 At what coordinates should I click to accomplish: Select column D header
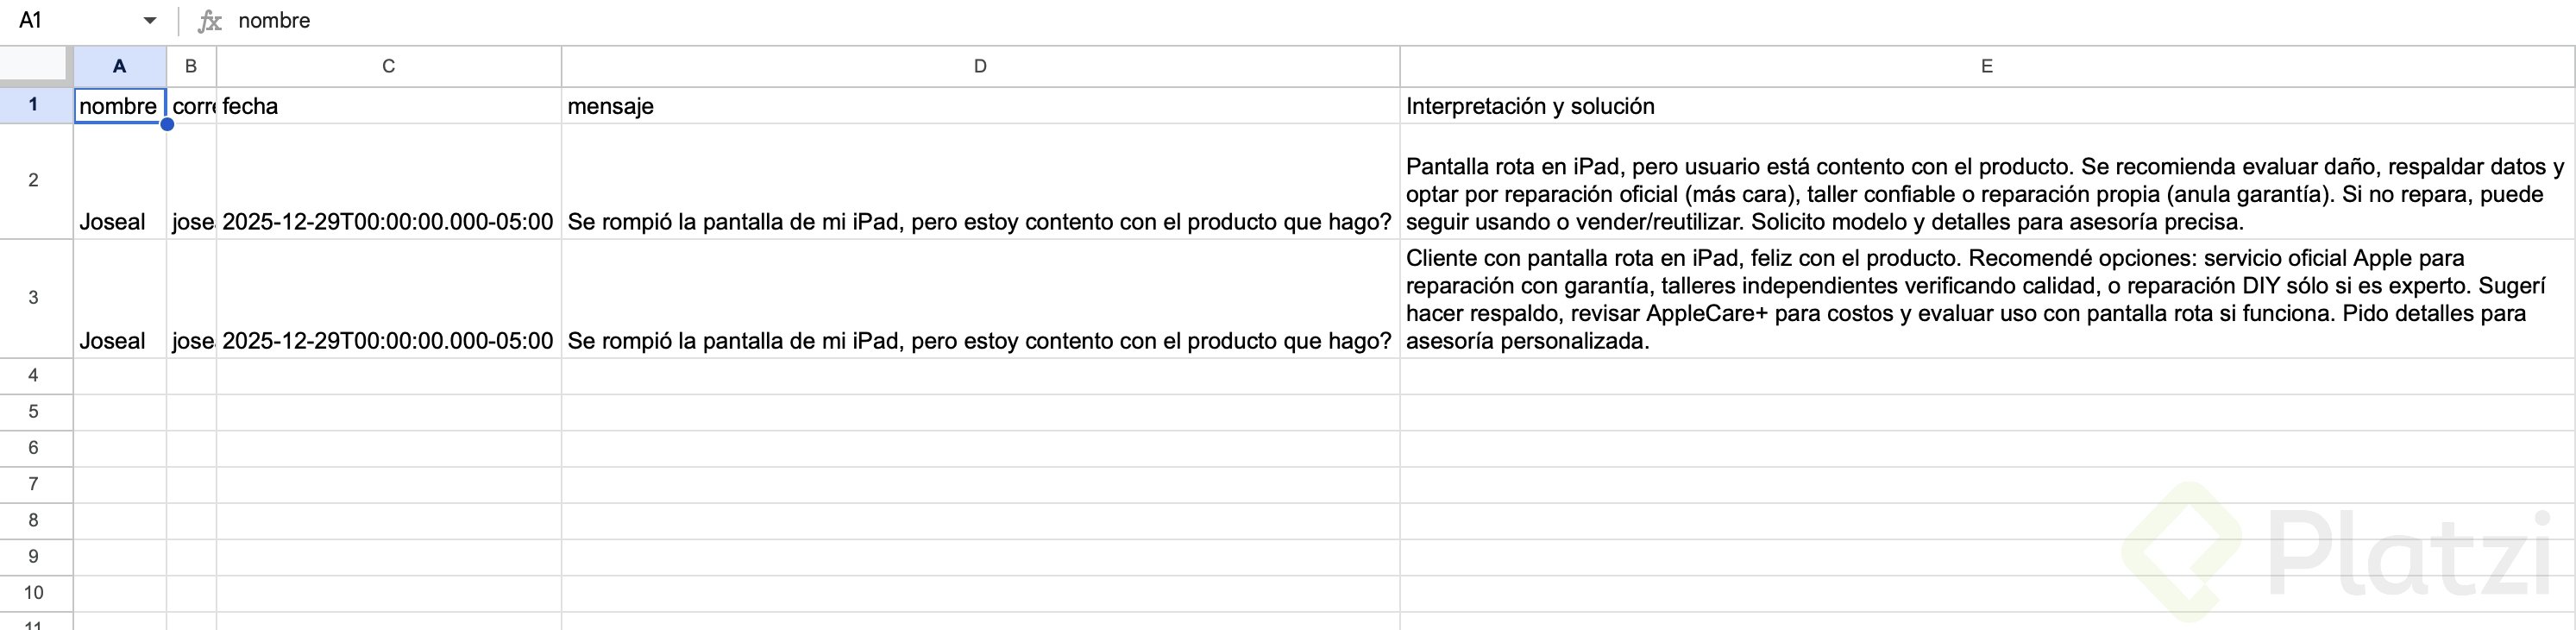(x=980, y=66)
